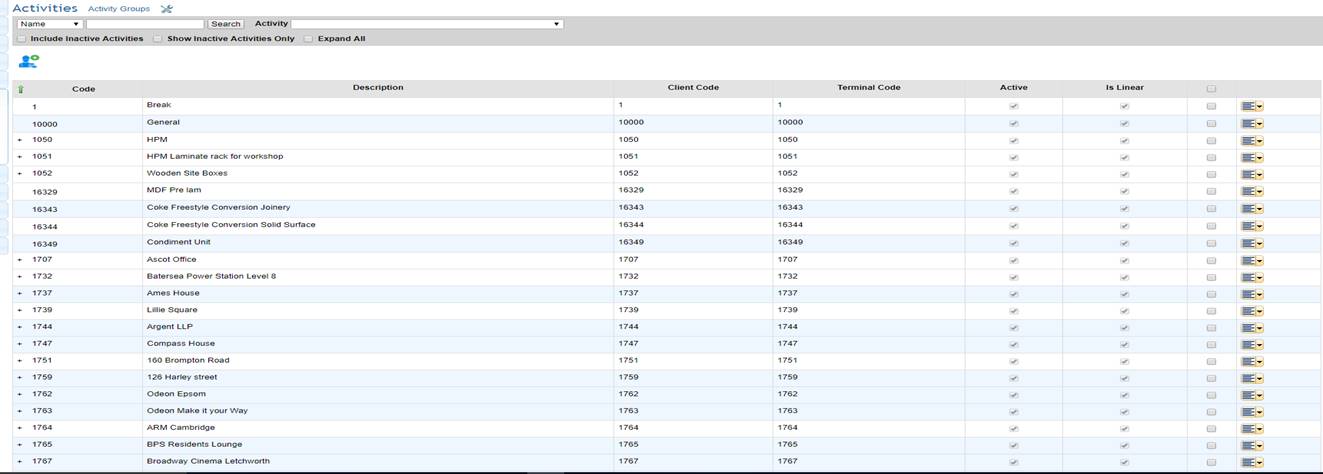This screenshot has height=474, width=1323.
Task: Open the Activity Groups link
Action: (x=119, y=9)
